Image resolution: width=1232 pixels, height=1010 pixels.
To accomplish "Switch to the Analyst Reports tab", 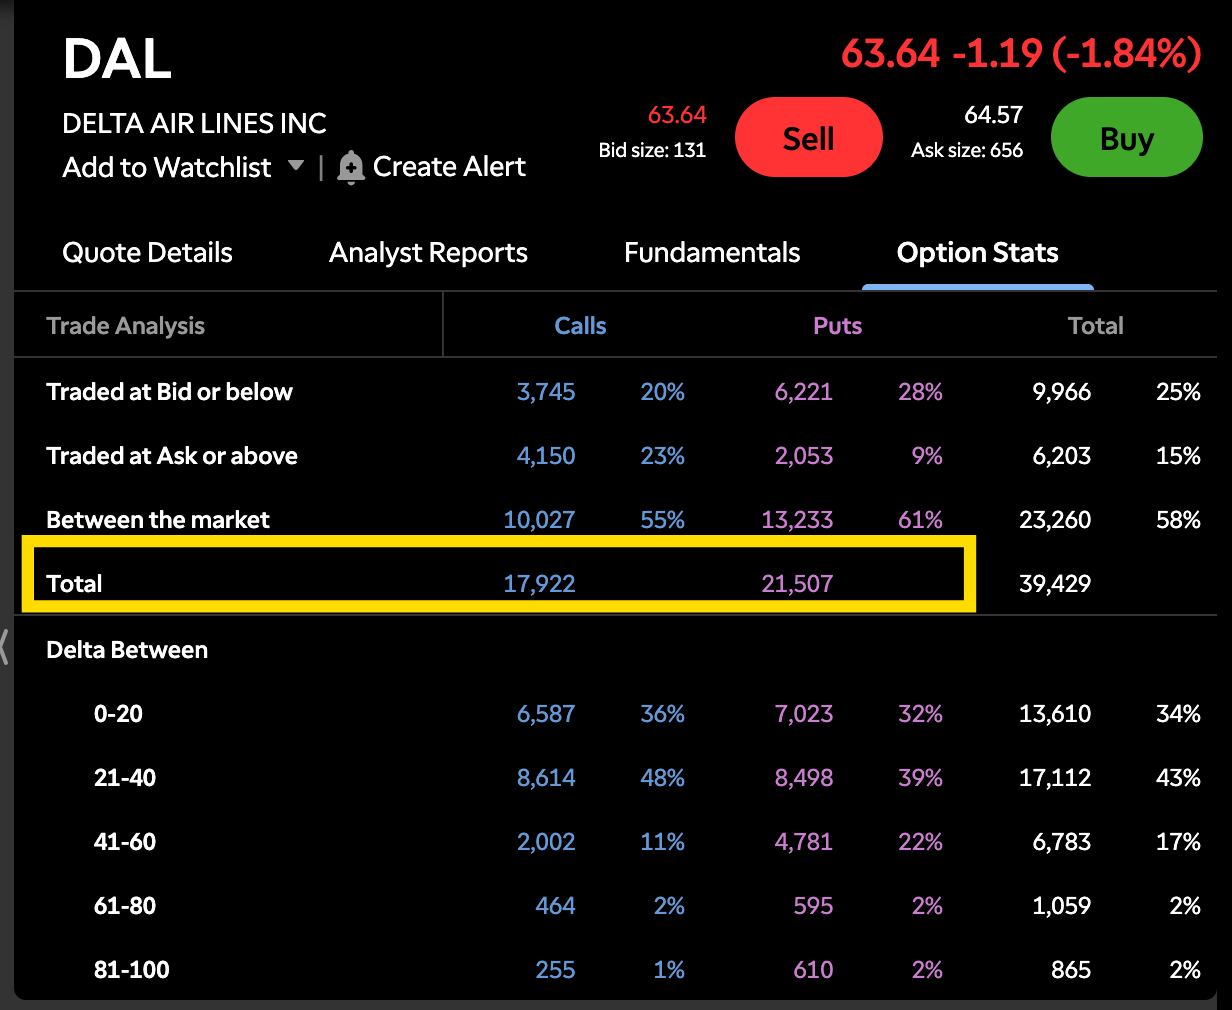I will point(428,253).
